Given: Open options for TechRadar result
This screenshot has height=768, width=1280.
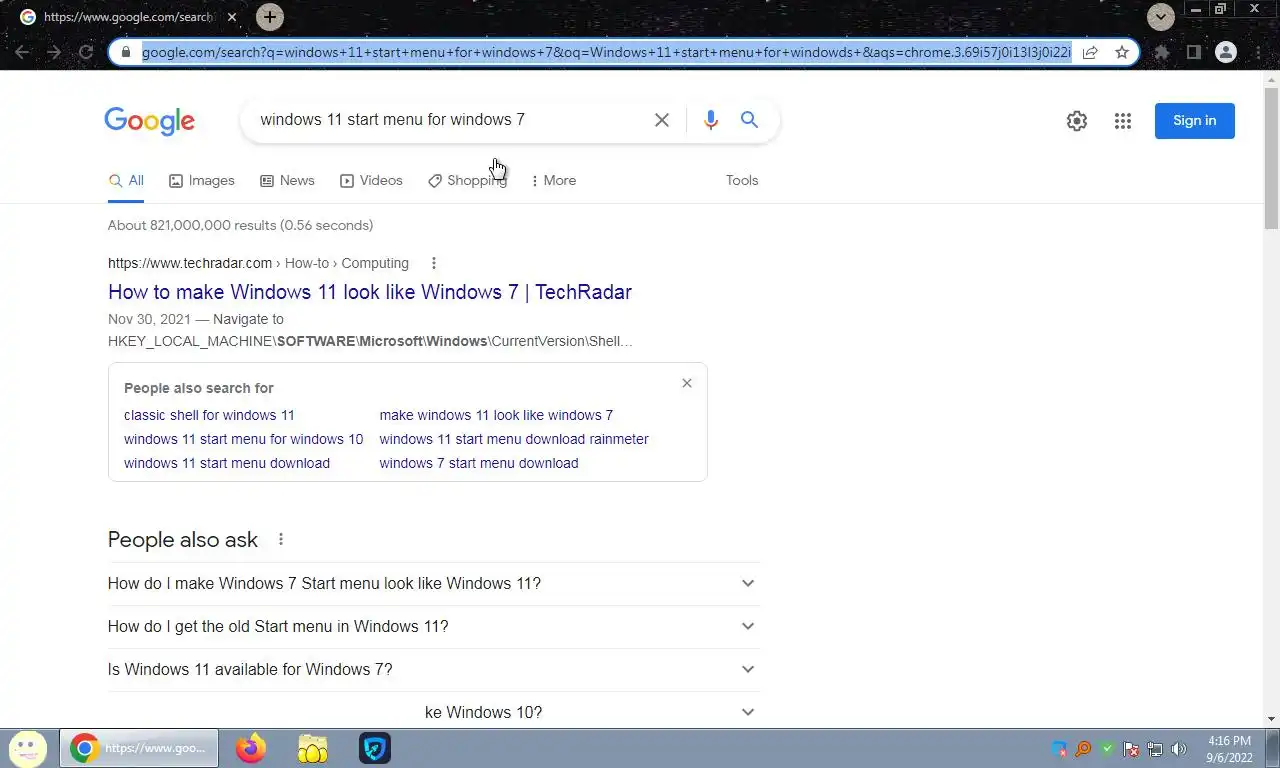Looking at the screenshot, I should [x=433, y=263].
